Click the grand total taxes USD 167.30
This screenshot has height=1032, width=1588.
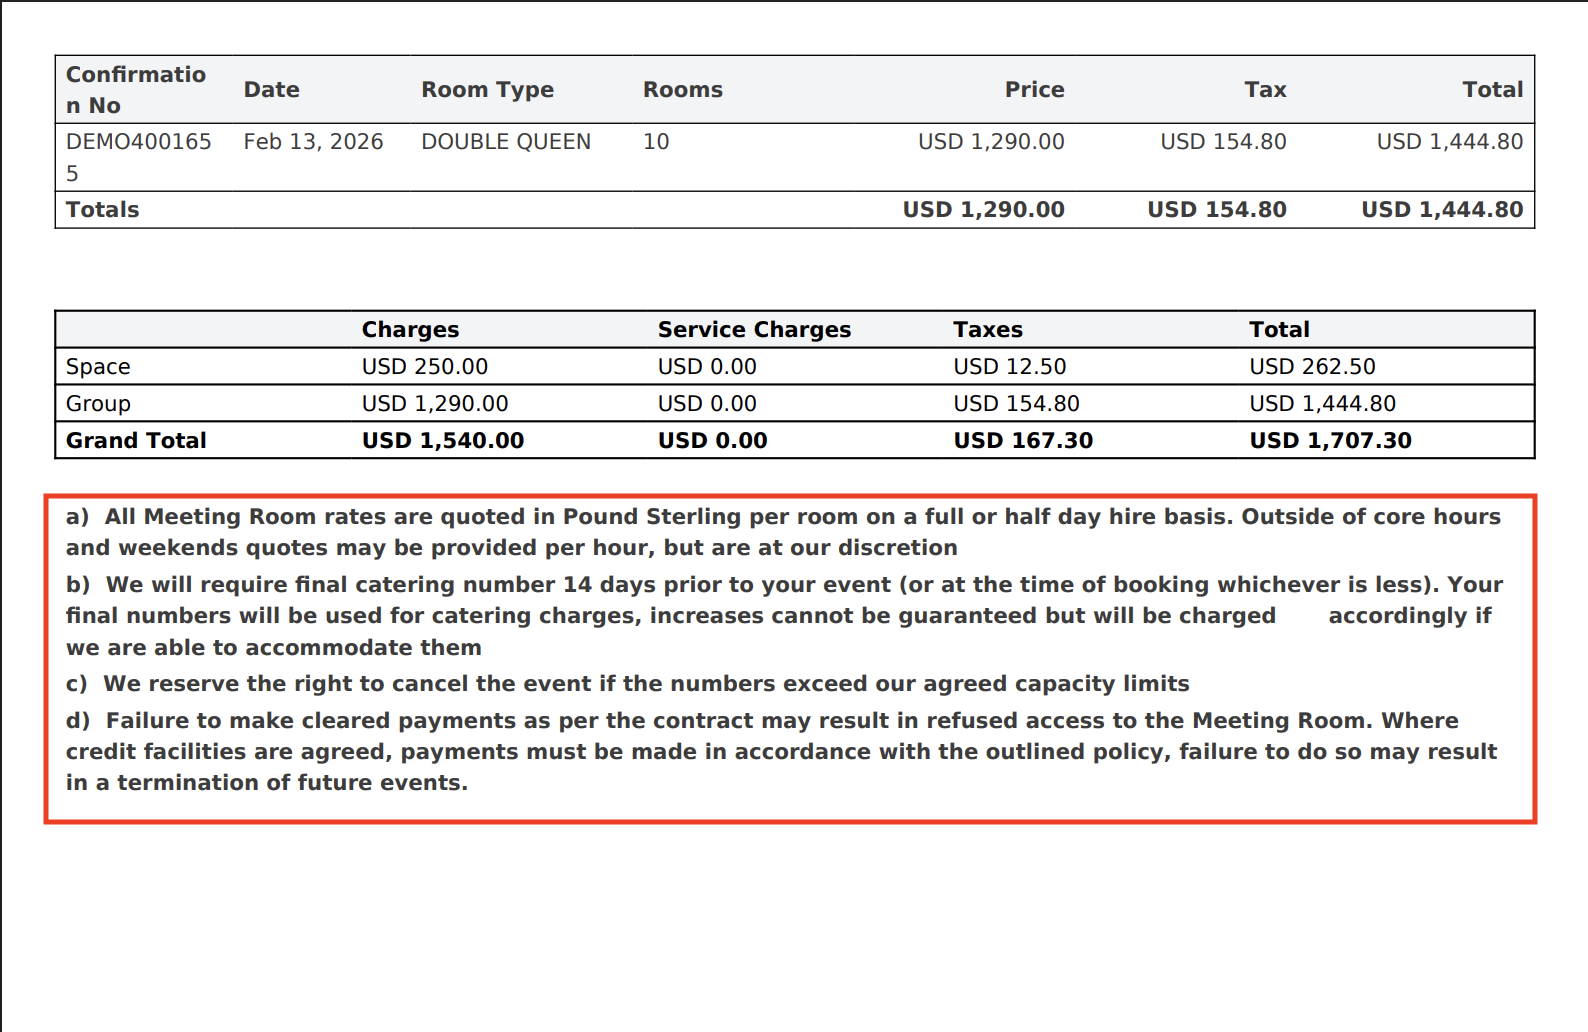point(1022,441)
